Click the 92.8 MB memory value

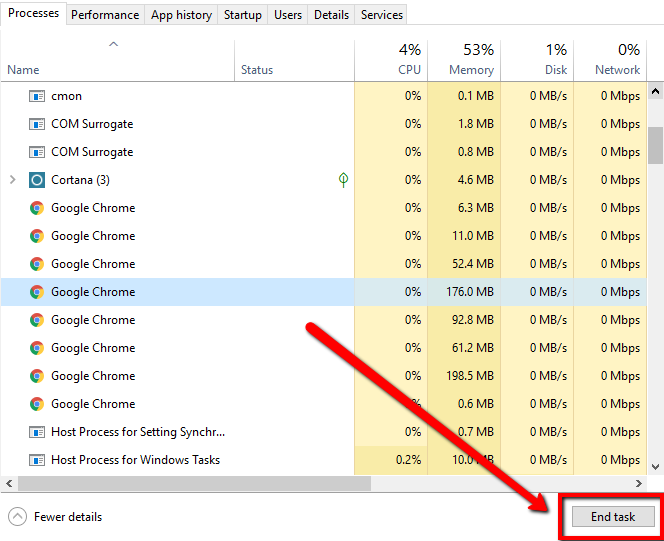click(473, 320)
